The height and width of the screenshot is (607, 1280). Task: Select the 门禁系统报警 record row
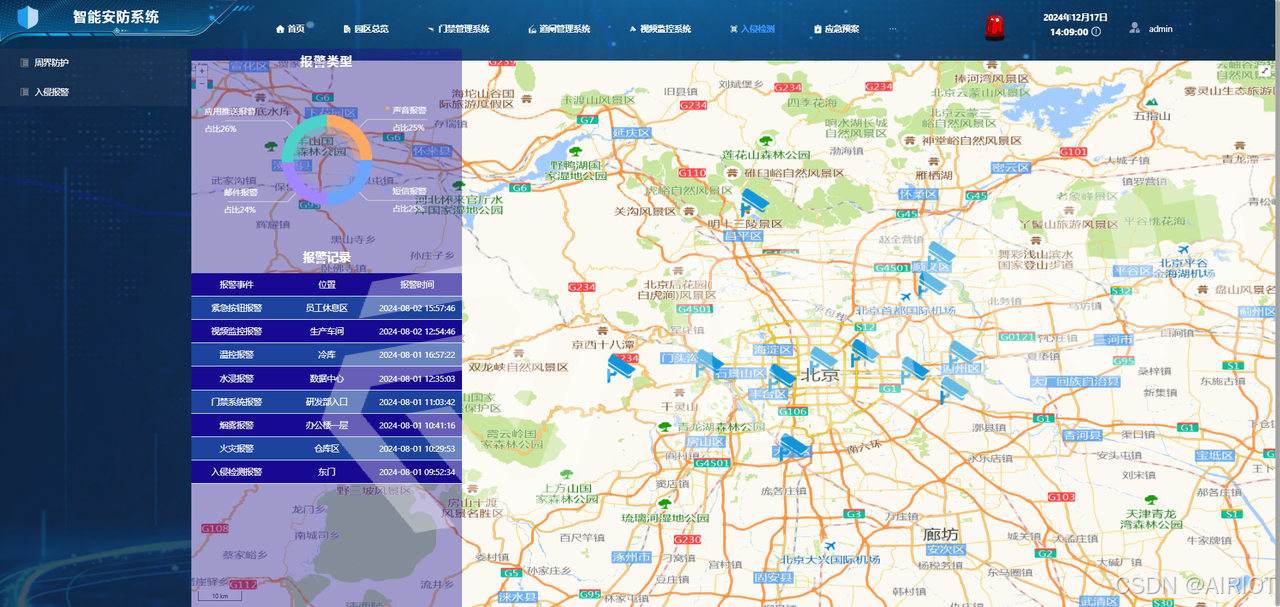(x=326, y=402)
